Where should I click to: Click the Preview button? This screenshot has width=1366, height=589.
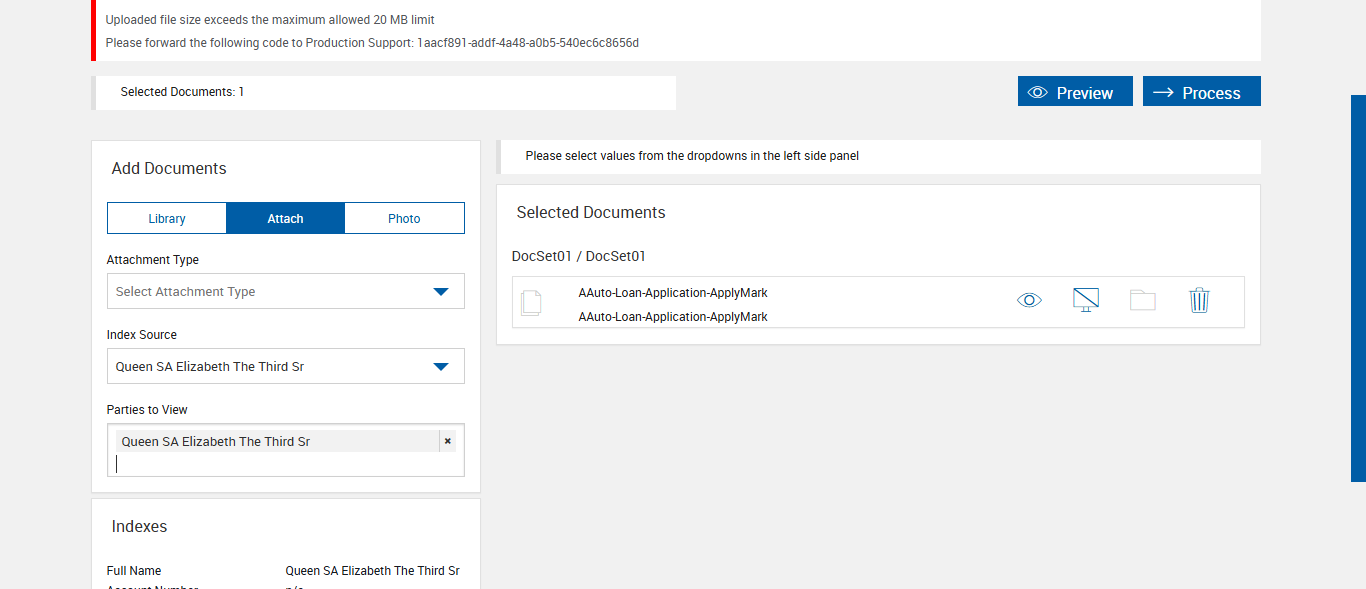coord(1075,92)
